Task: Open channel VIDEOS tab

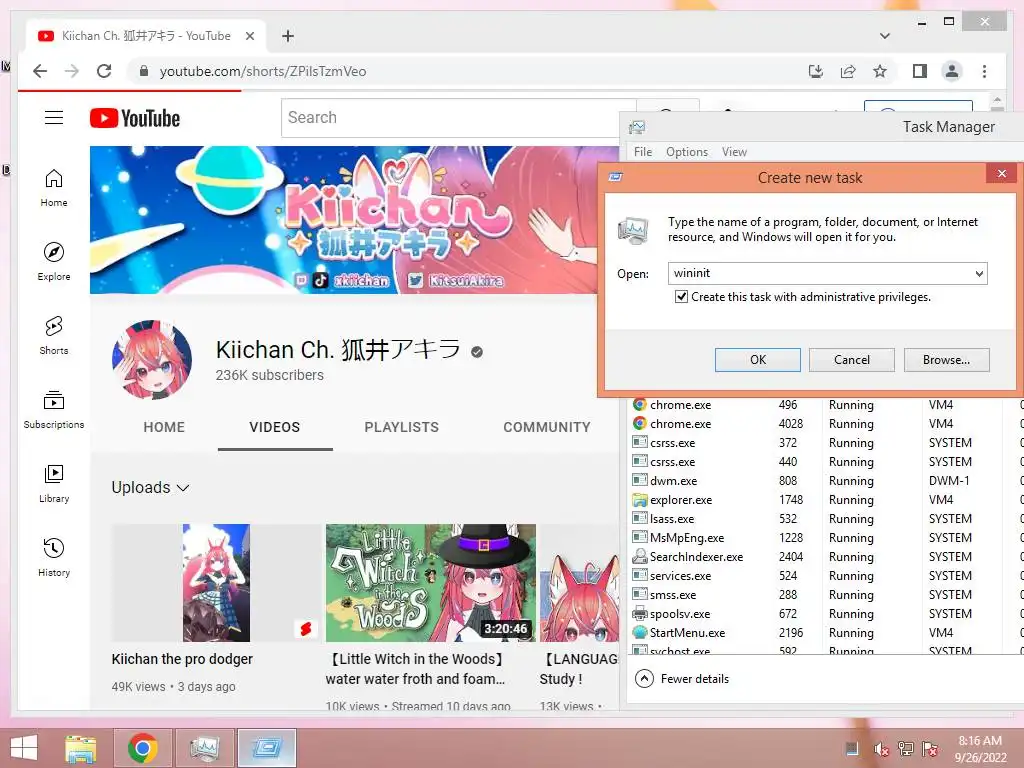Action: pyautogui.click(x=274, y=427)
